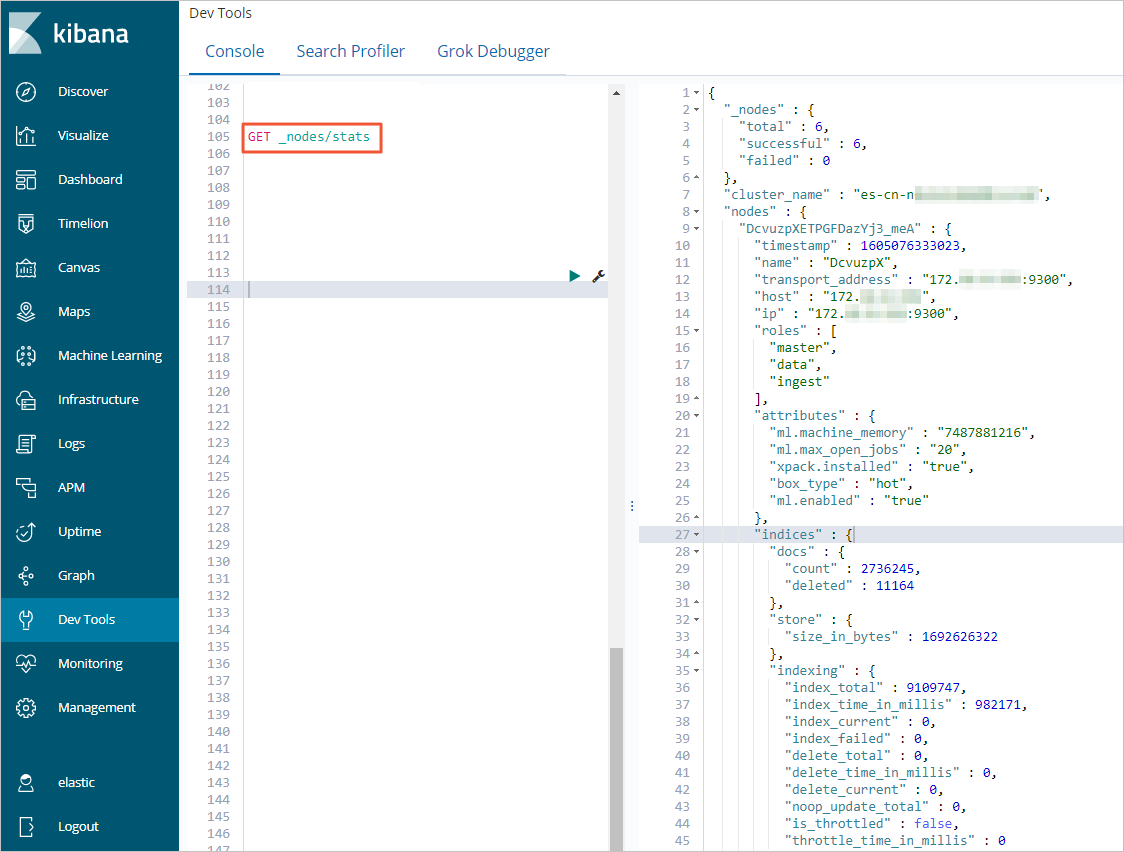This screenshot has width=1124, height=852.
Task: Click "is_throttled" false value
Action: [x=933, y=824]
